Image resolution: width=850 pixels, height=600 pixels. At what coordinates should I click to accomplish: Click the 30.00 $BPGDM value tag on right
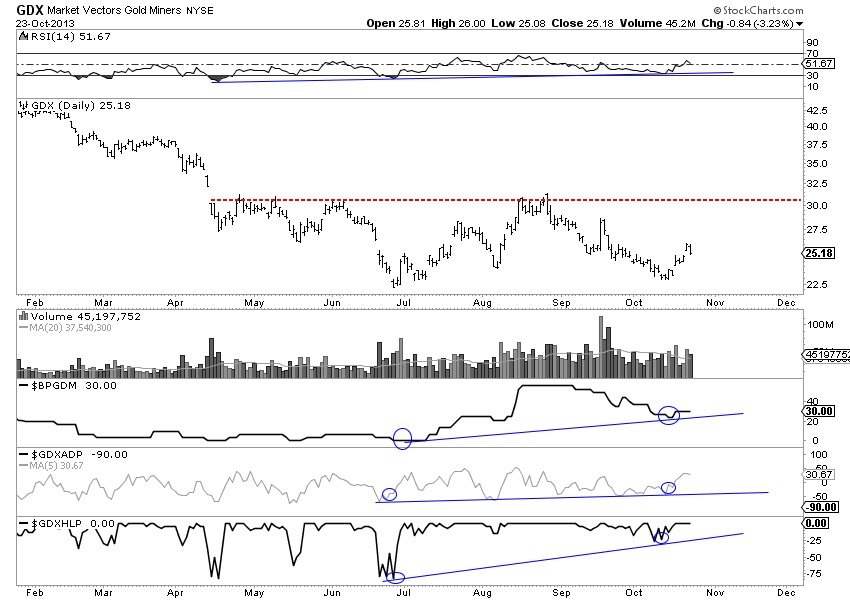pyautogui.click(x=818, y=411)
